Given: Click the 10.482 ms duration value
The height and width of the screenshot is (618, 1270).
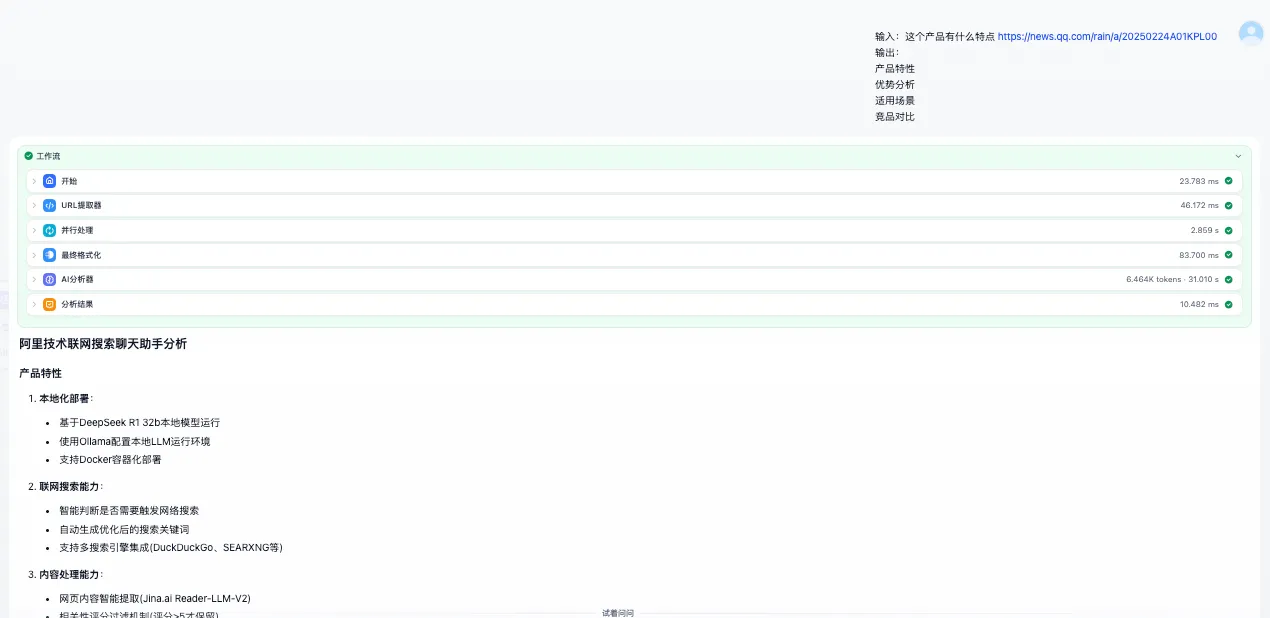Looking at the screenshot, I should (1199, 304).
